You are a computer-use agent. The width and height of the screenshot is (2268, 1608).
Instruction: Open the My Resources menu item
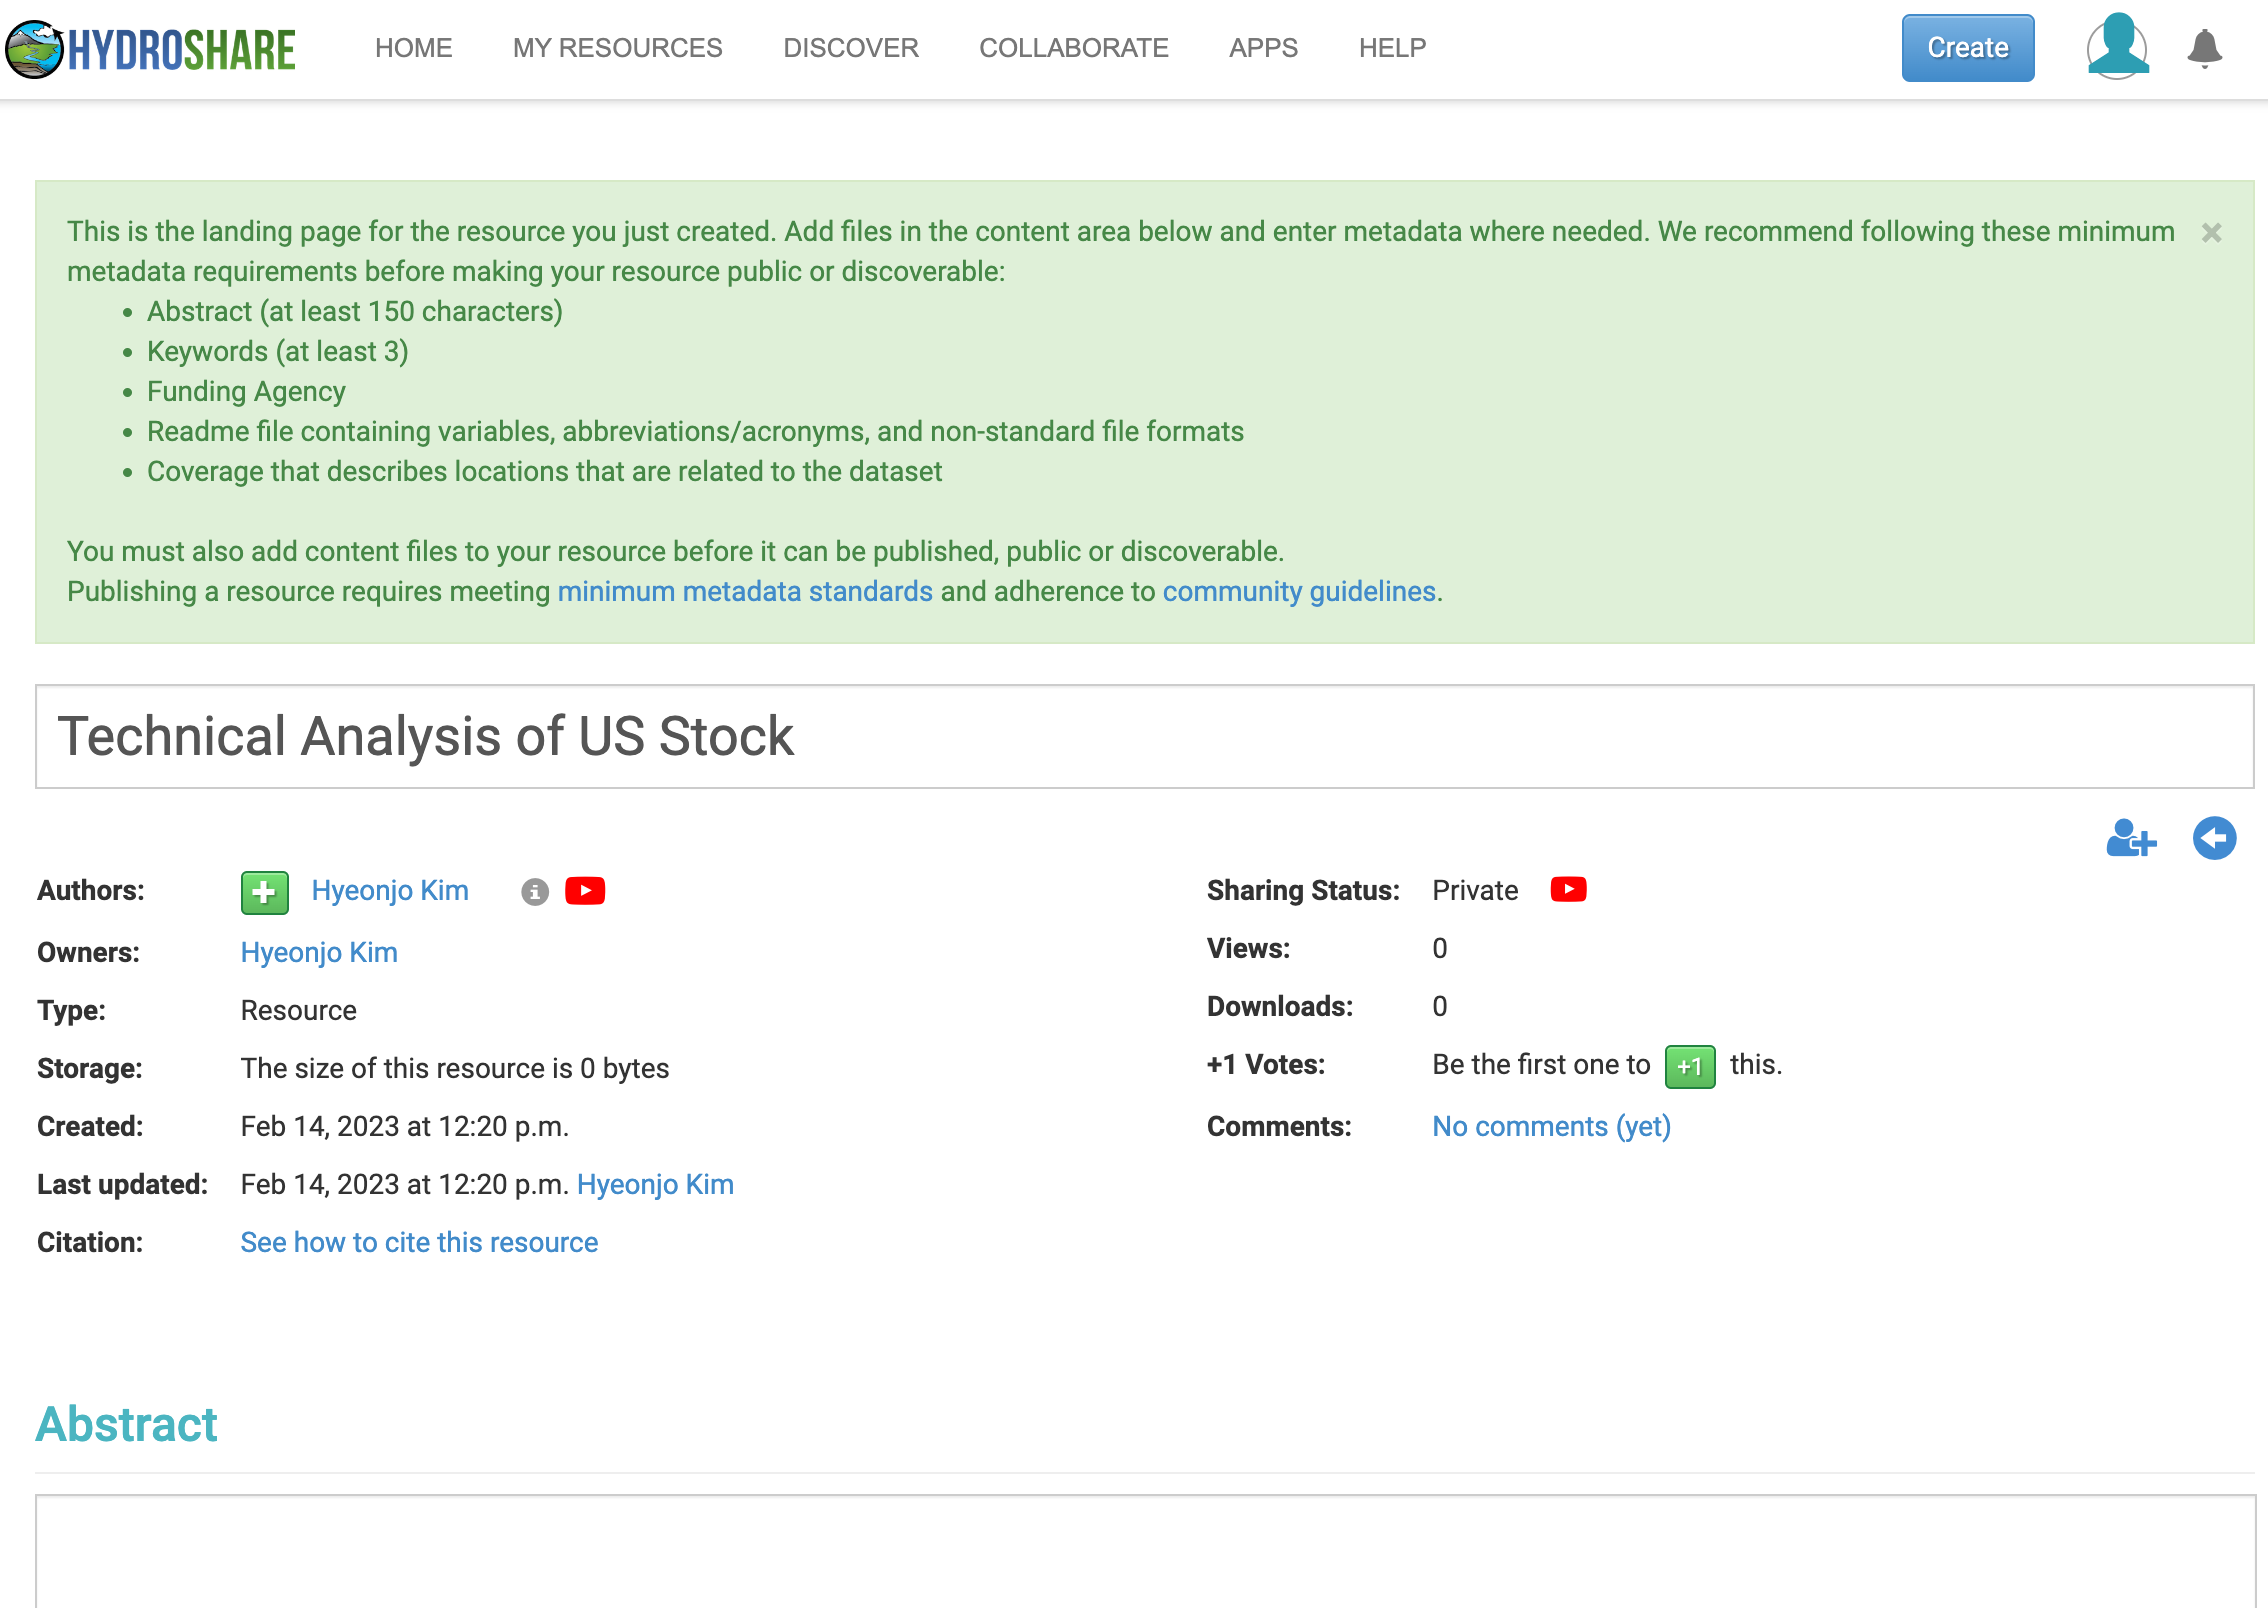[x=617, y=48]
